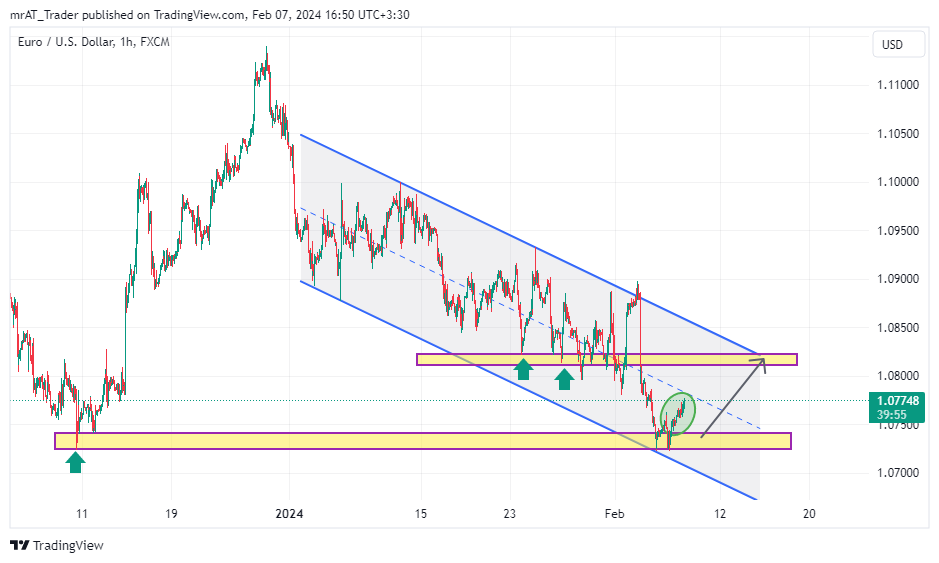939x563 pixels.
Task: Click the 20 date axis label
Action: [809, 514]
